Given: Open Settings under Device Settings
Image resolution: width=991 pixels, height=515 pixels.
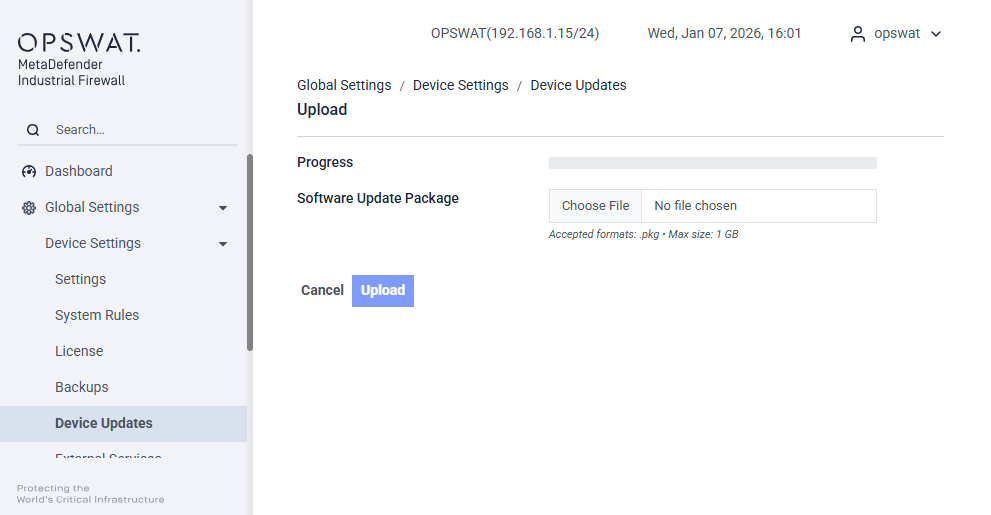Looking at the screenshot, I should pyautogui.click(x=80, y=279).
